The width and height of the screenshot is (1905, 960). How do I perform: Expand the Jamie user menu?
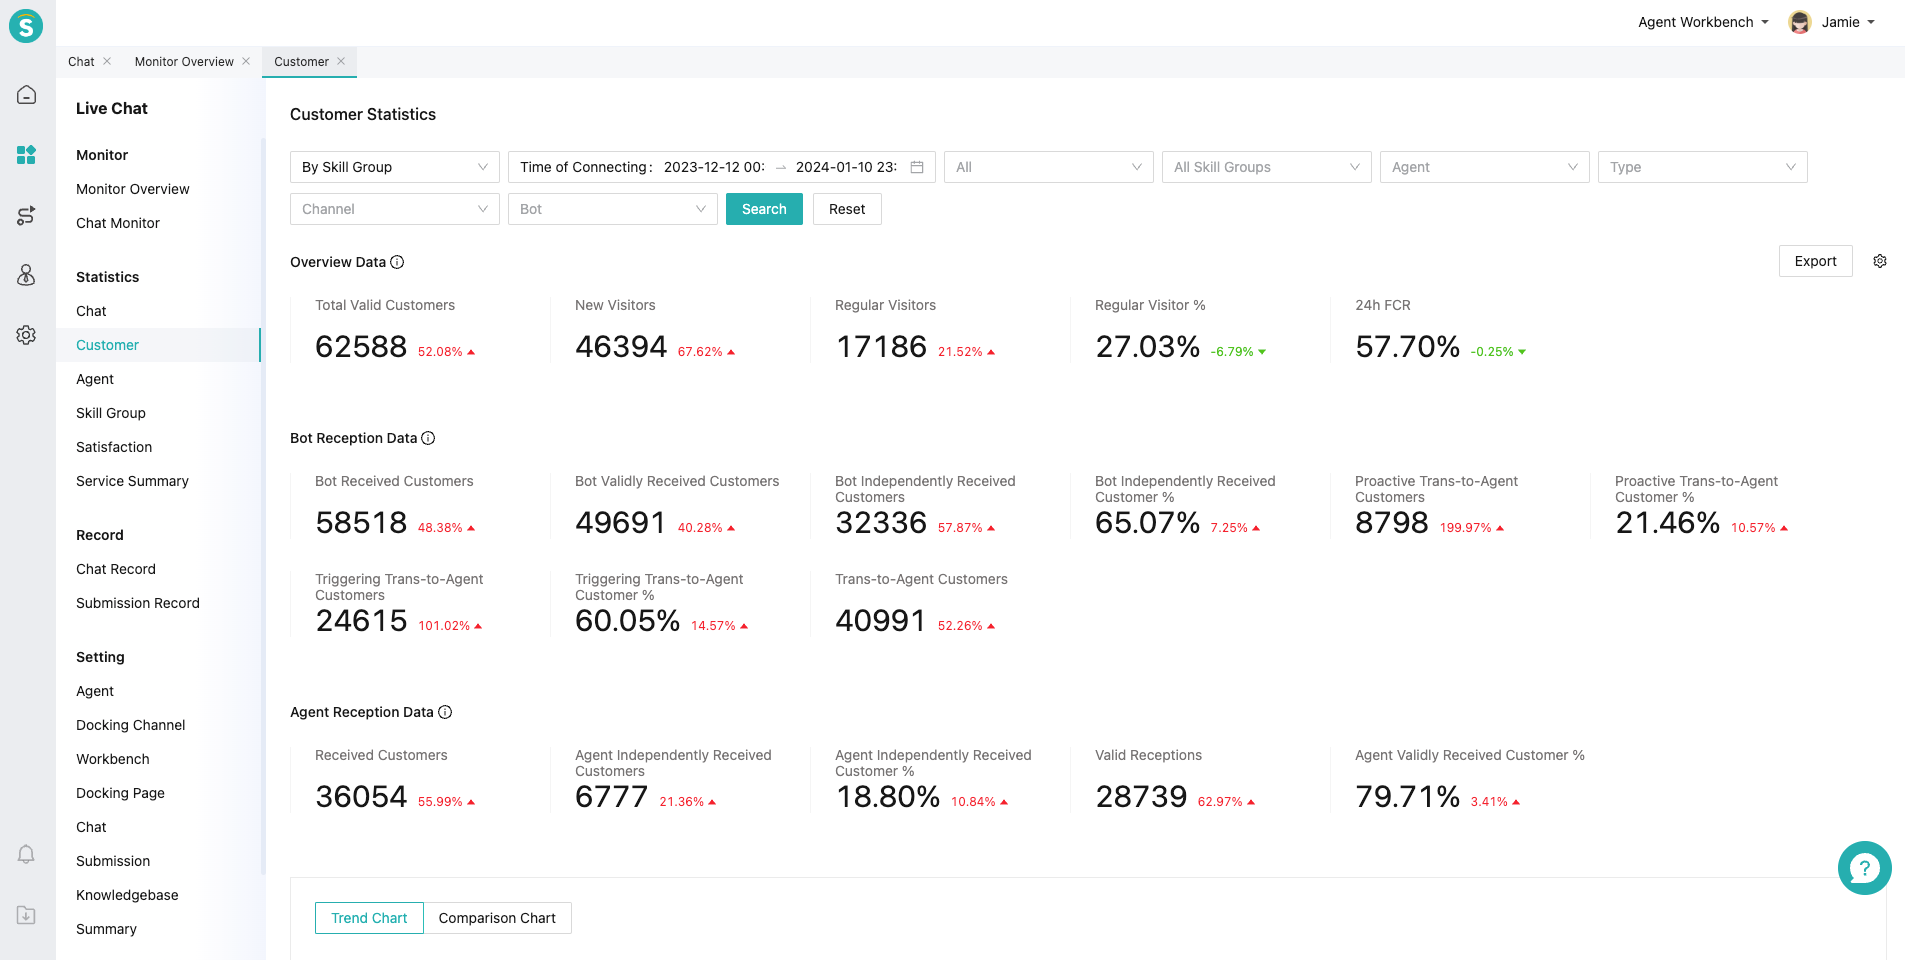(1848, 22)
